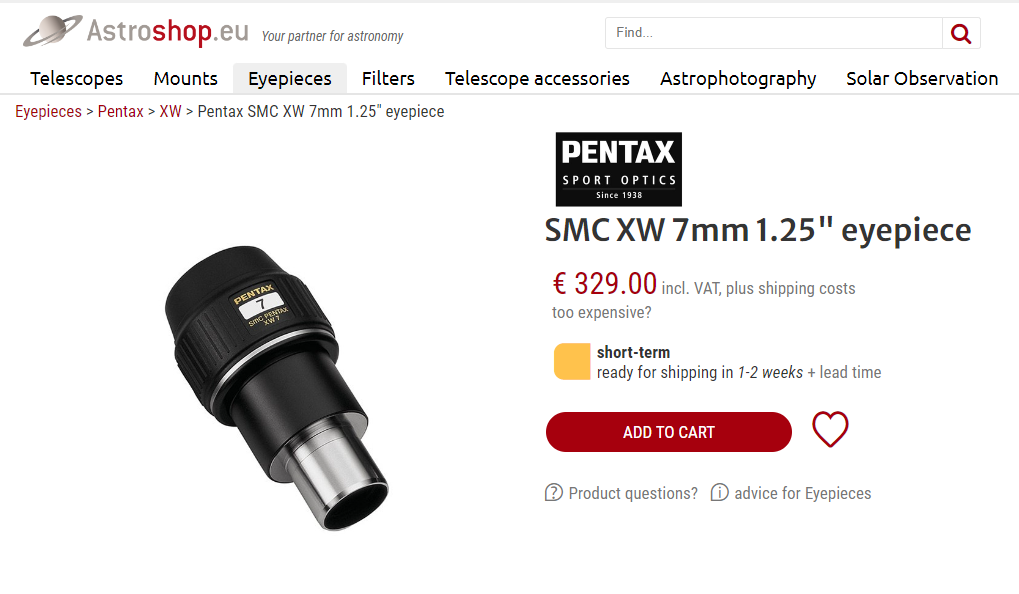Click the Astroshop planet logo icon
Screen dimensions: 1019x594
53,31
